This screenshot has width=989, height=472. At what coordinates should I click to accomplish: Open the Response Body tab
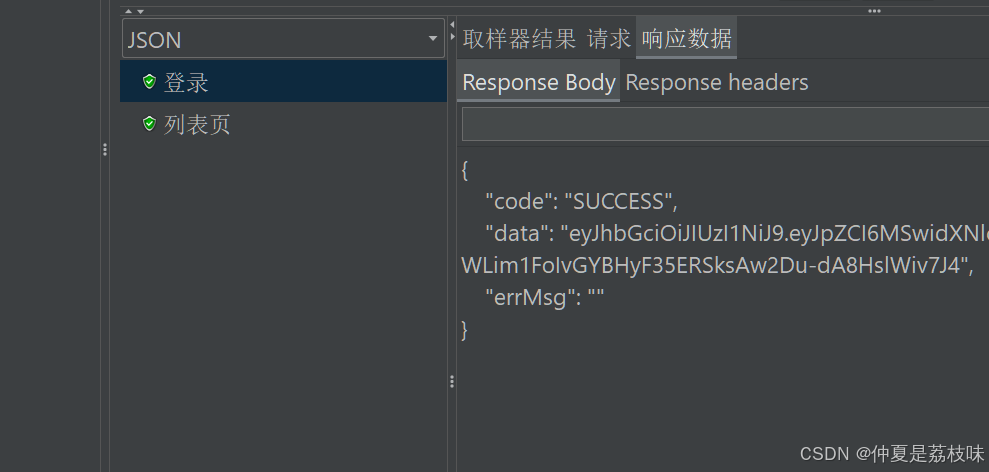[x=539, y=81]
